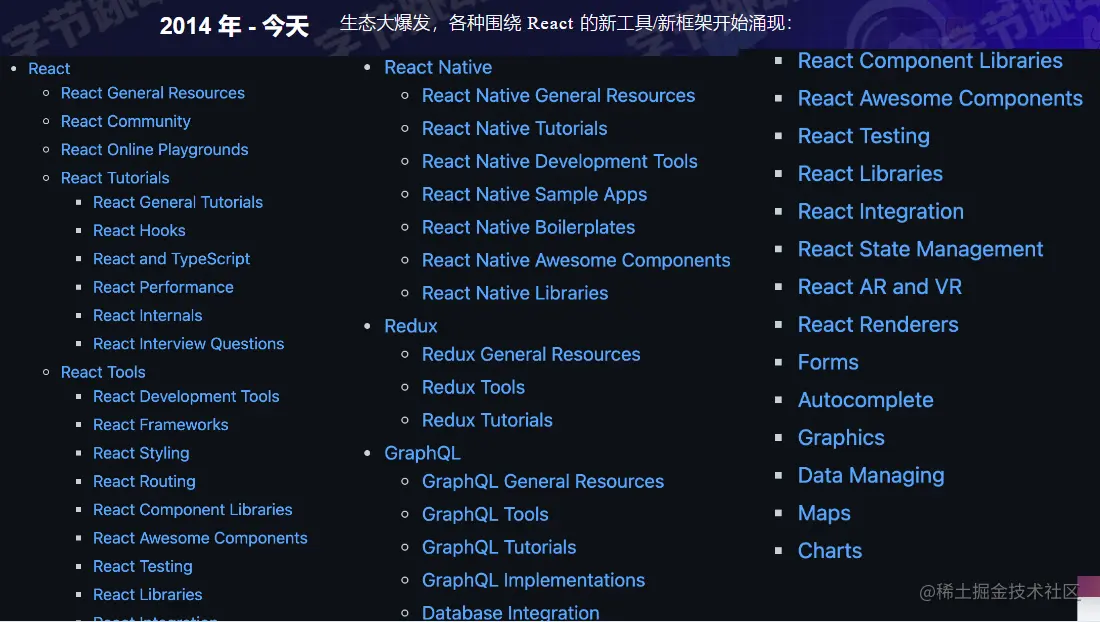Go to React Routing link
This screenshot has width=1100, height=622.
(x=145, y=482)
